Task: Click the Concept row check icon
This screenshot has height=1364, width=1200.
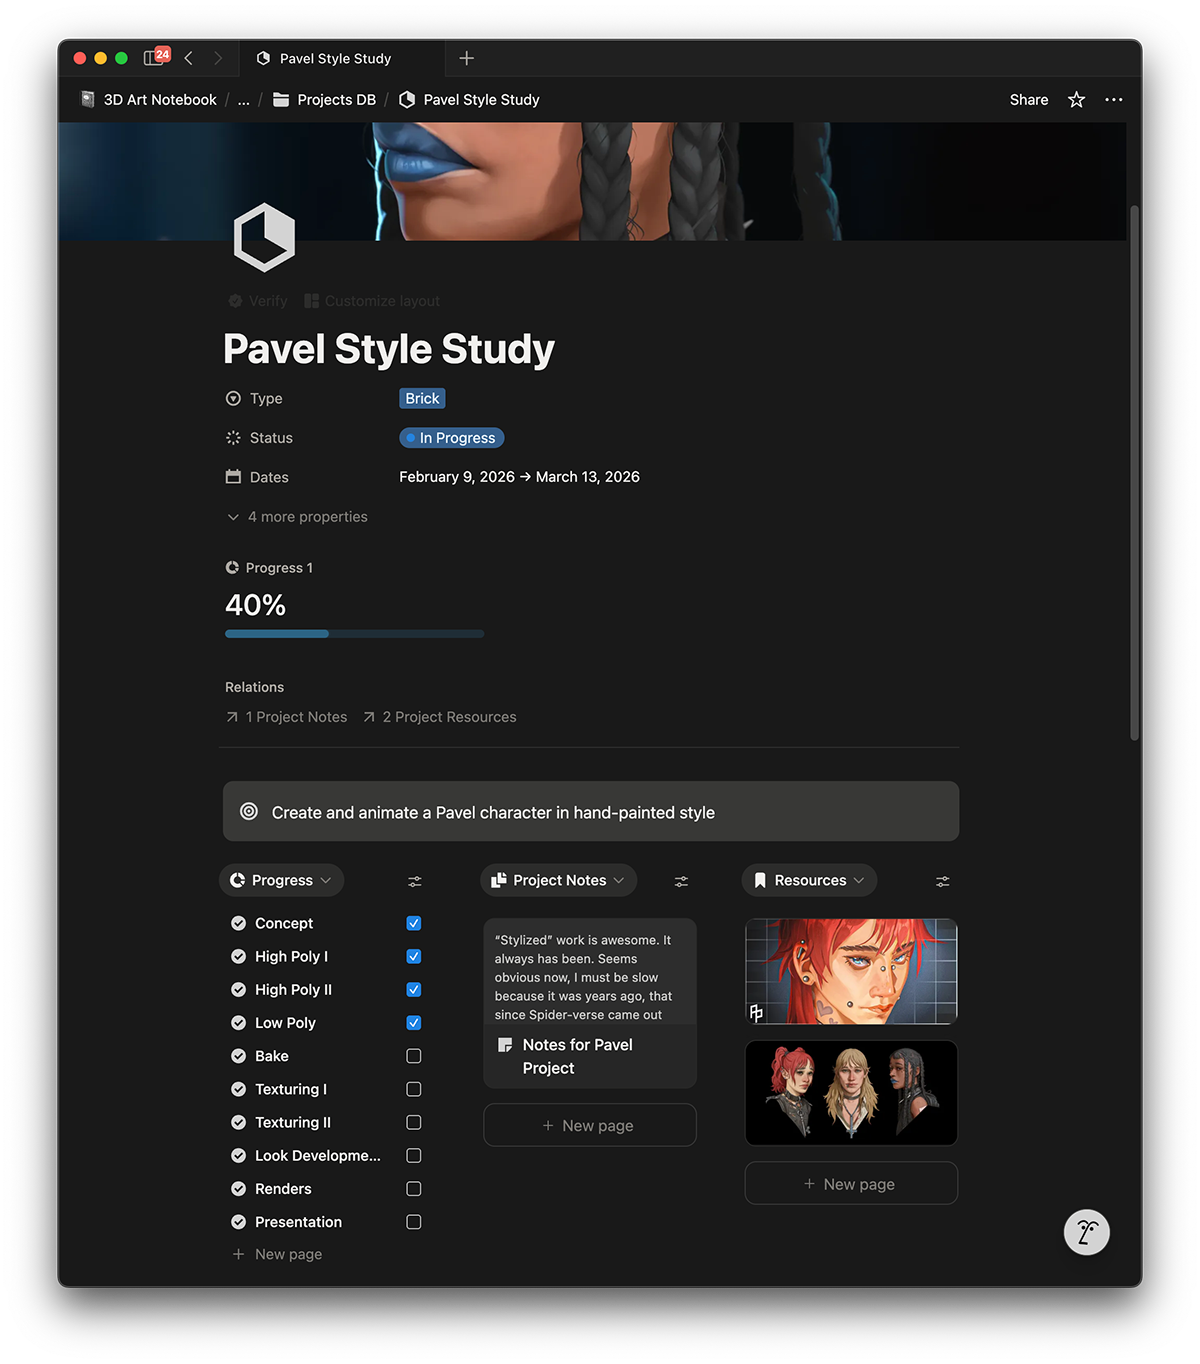Action: point(238,923)
